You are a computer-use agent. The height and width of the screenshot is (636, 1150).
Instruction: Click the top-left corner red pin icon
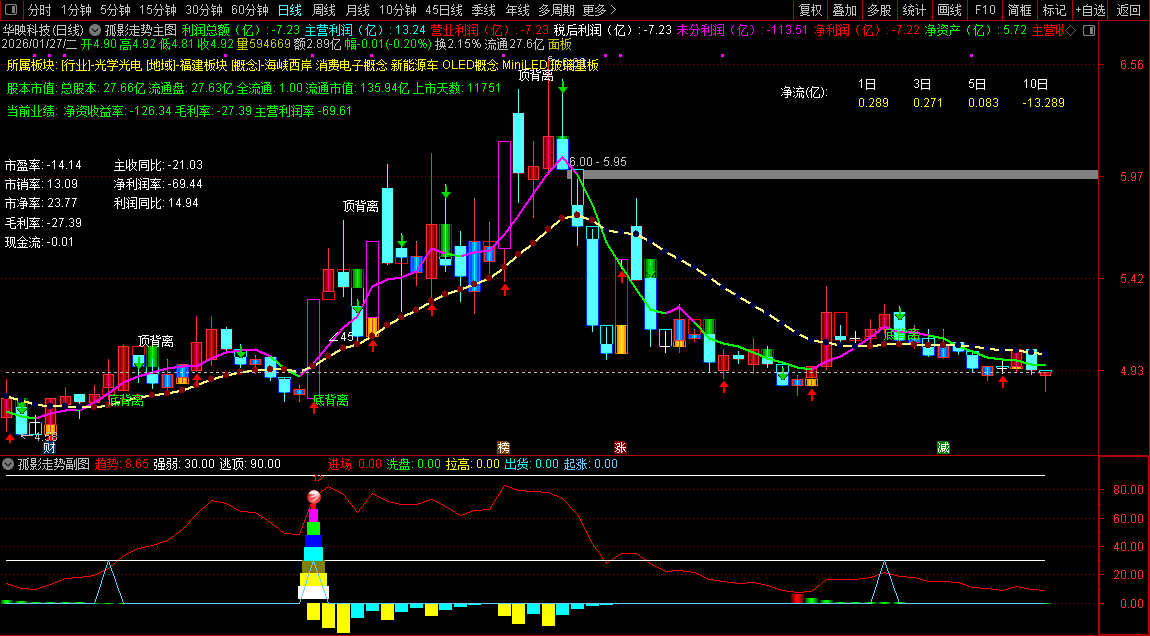(x=13, y=10)
